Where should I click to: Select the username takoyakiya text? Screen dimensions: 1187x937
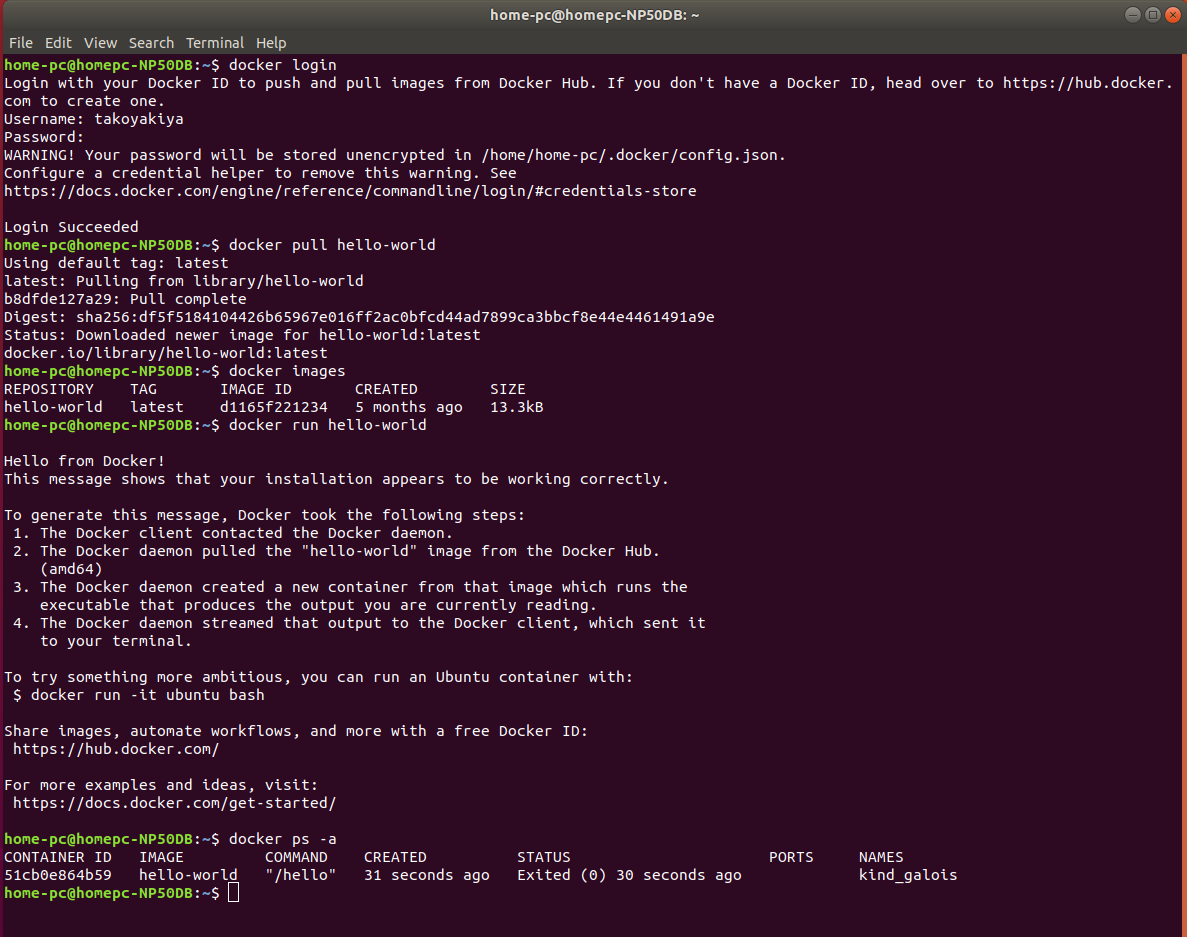(139, 118)
